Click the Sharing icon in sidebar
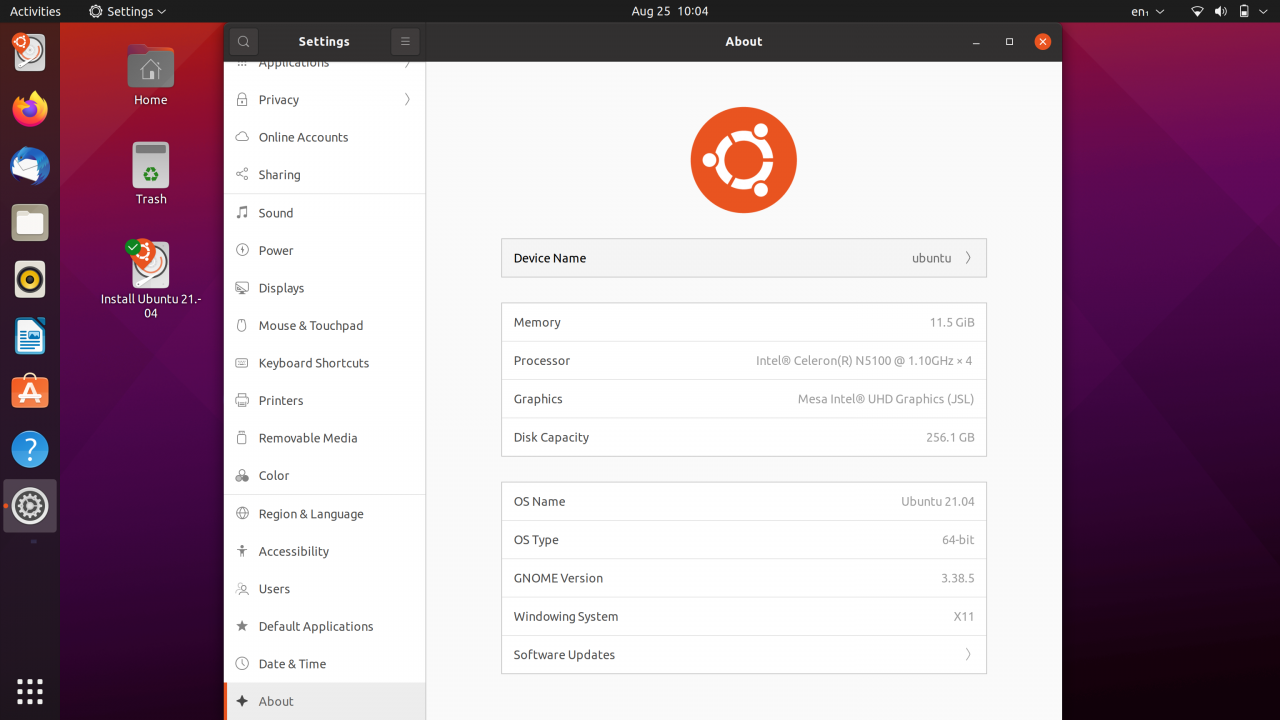Screen dimensions: 1280x720 pyautogui.click(x=242, y=174)
